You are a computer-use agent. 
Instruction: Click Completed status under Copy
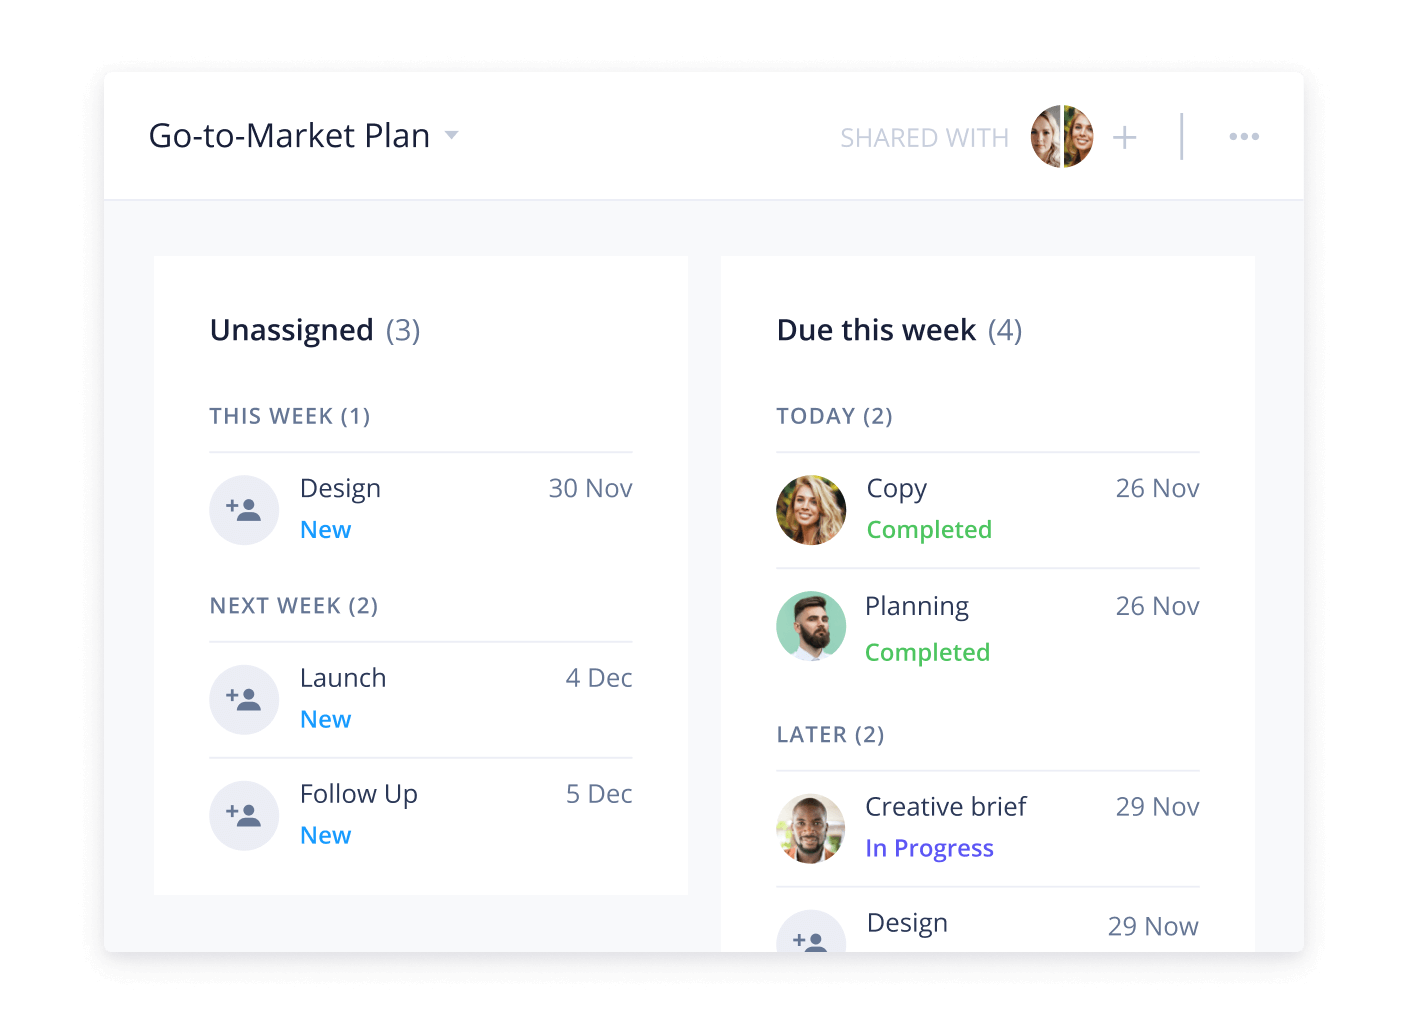tap(929, 529)
